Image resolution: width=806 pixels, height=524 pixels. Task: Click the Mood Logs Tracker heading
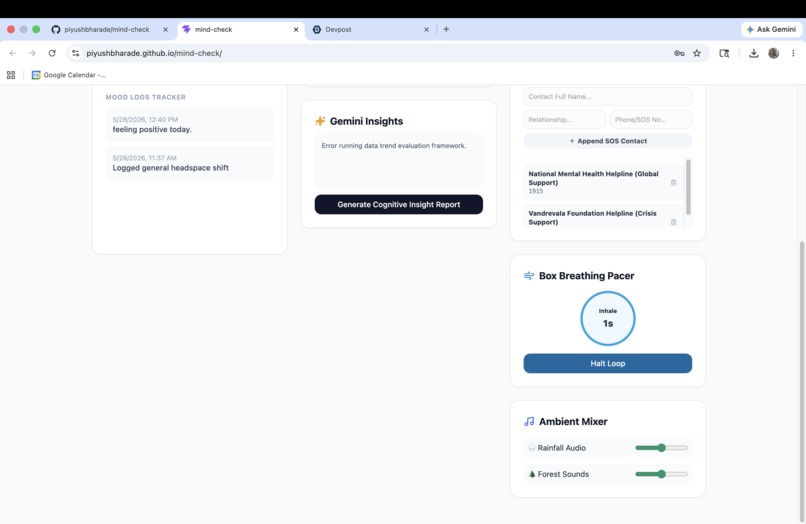(145, 97)
